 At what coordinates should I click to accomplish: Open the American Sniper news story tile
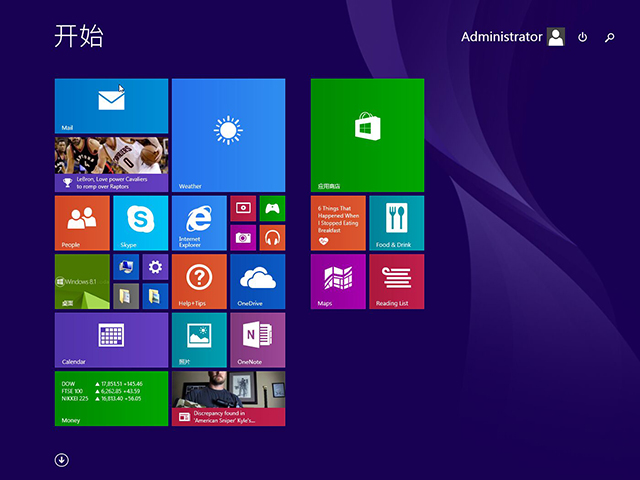point(229,399)
